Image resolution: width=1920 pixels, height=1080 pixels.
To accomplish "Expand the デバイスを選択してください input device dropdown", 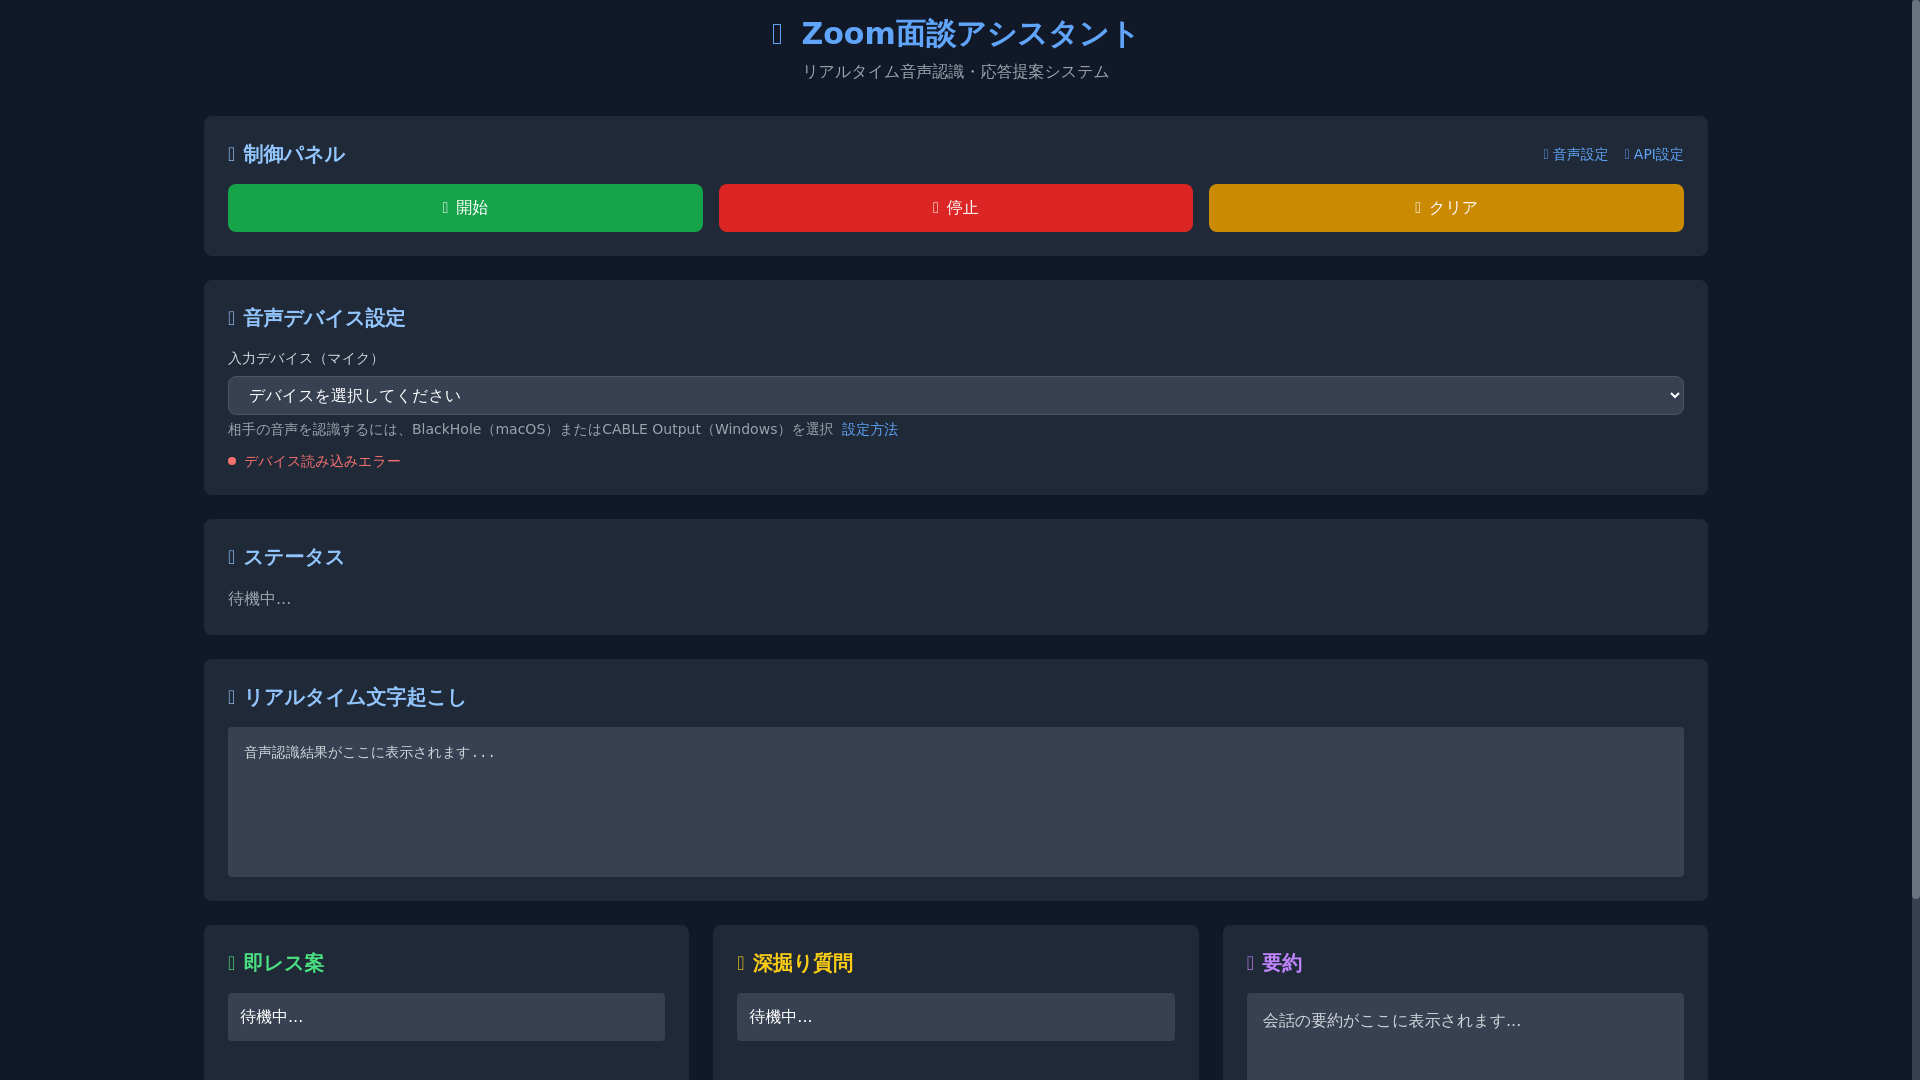I will (955, 396).
